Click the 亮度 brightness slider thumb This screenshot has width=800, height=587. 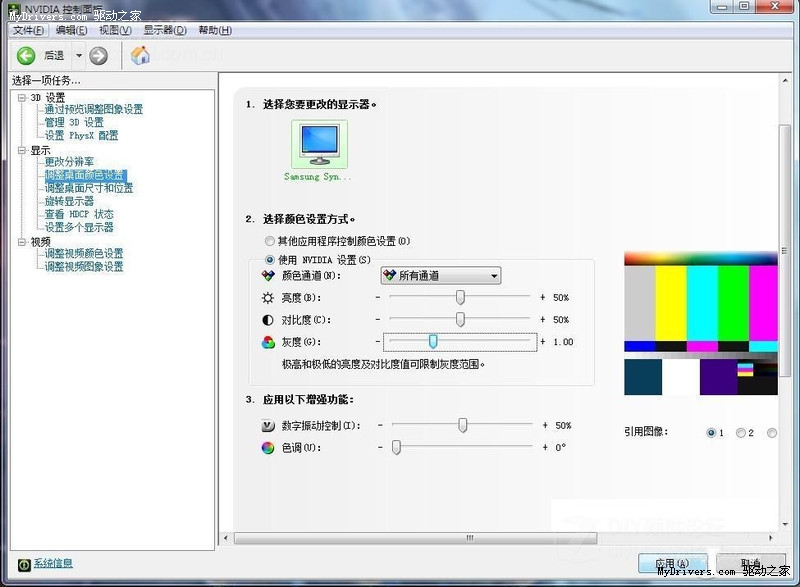(x=460, y=297)
